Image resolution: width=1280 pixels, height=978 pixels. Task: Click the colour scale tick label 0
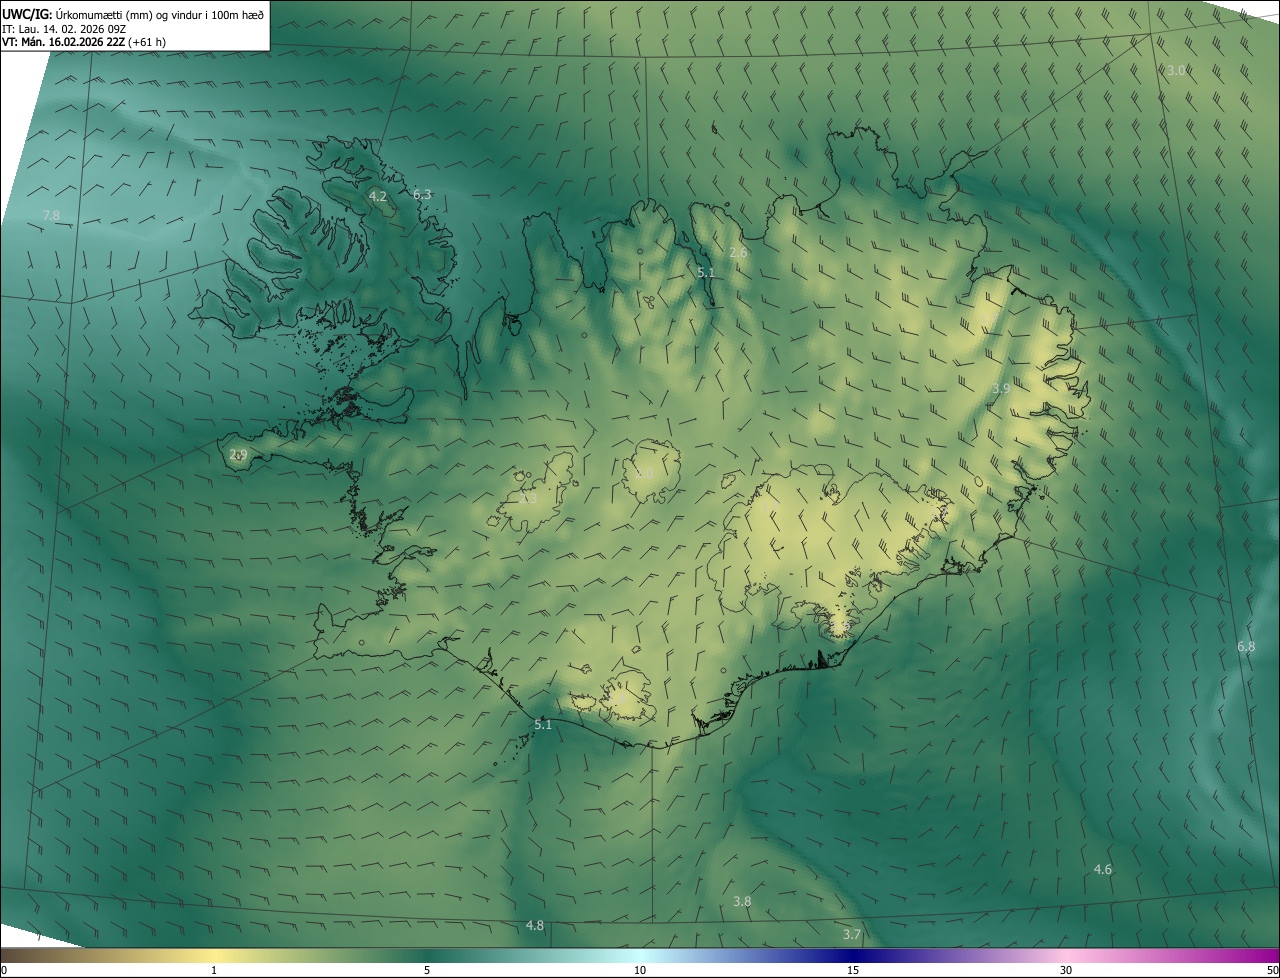click(x=3, y=971)
